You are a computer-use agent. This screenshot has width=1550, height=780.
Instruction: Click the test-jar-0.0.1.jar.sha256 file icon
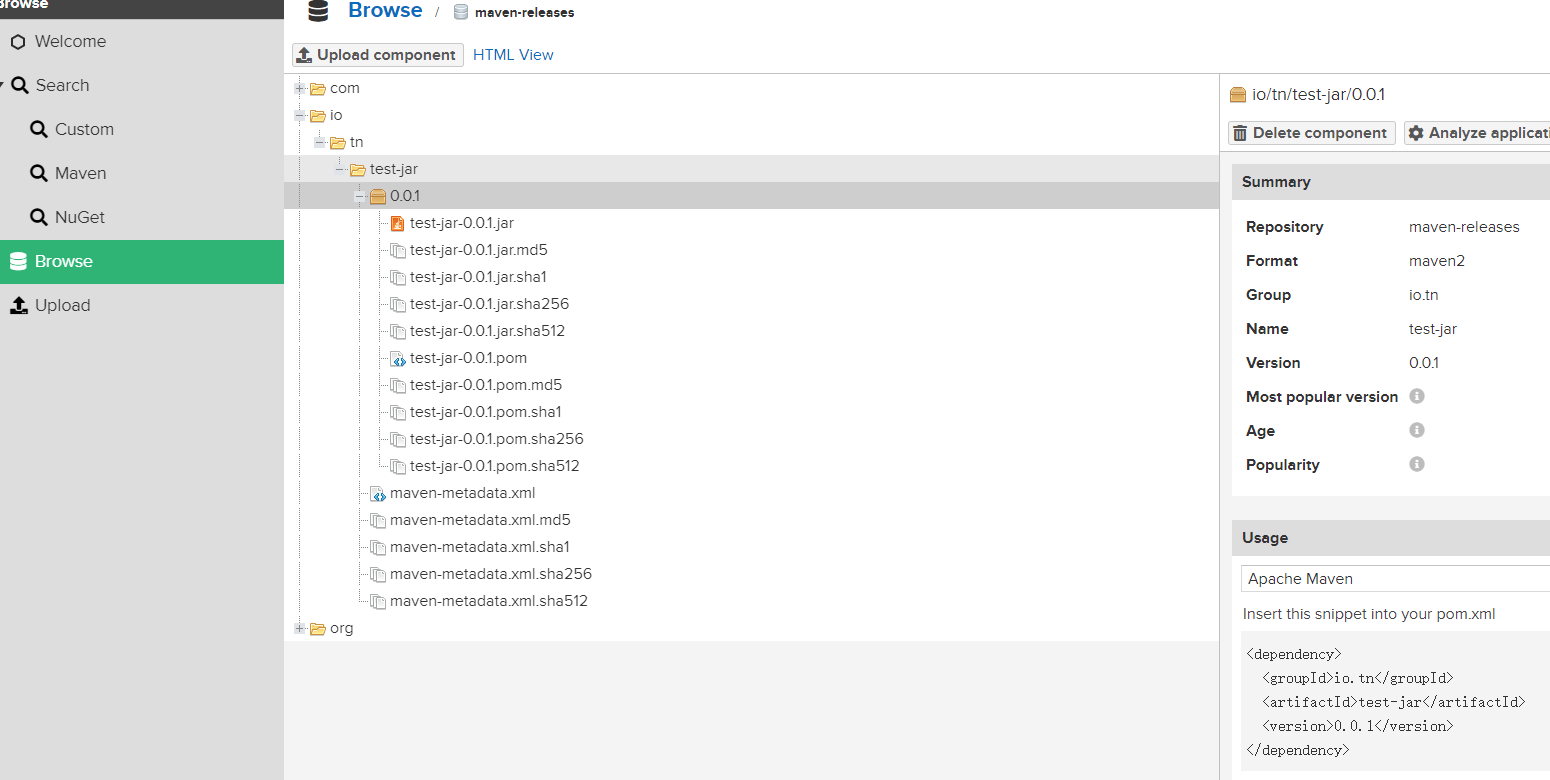tap(398, 304)
